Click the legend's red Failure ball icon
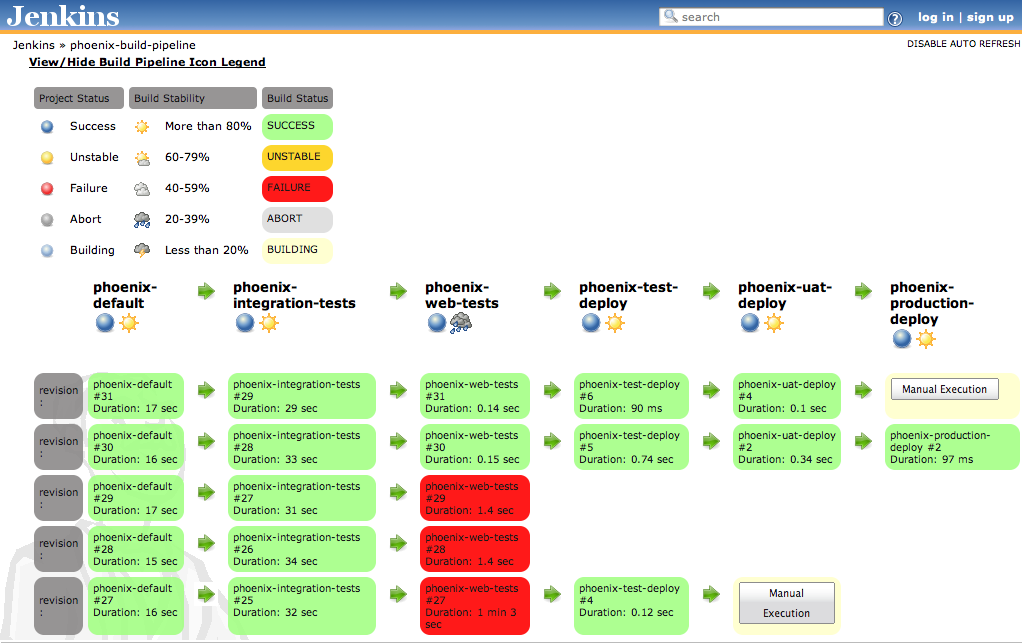This screenshot has height=643, width=1022. (47, 189)
